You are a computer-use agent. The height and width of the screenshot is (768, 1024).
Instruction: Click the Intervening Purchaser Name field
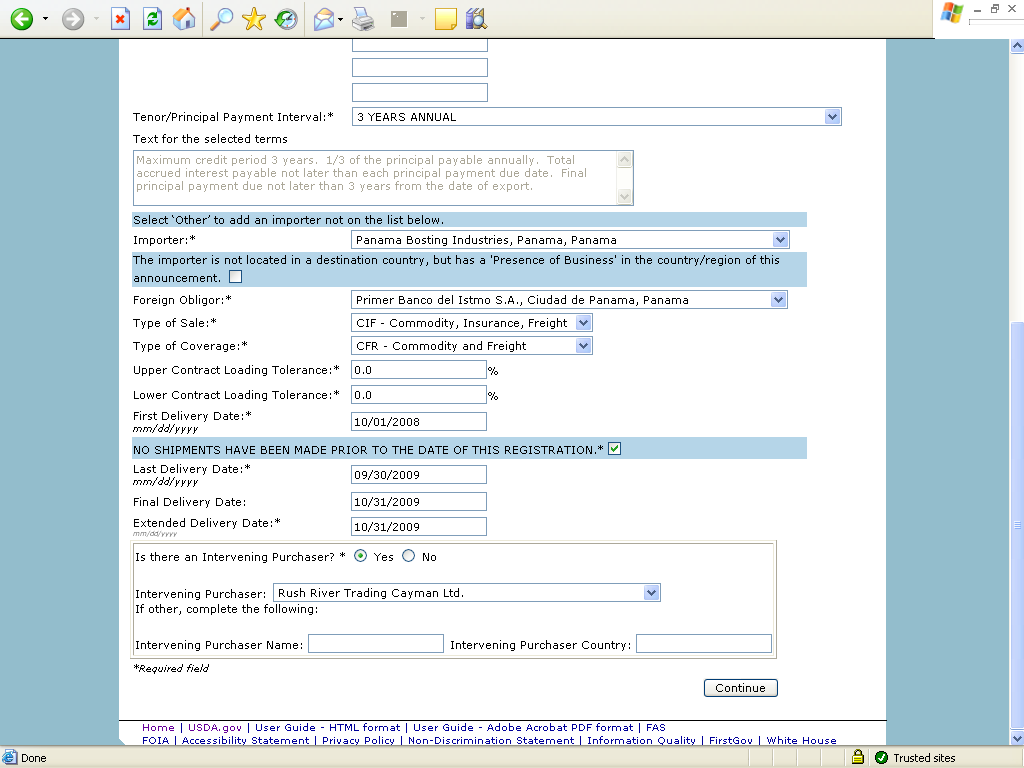pos(376,644)
